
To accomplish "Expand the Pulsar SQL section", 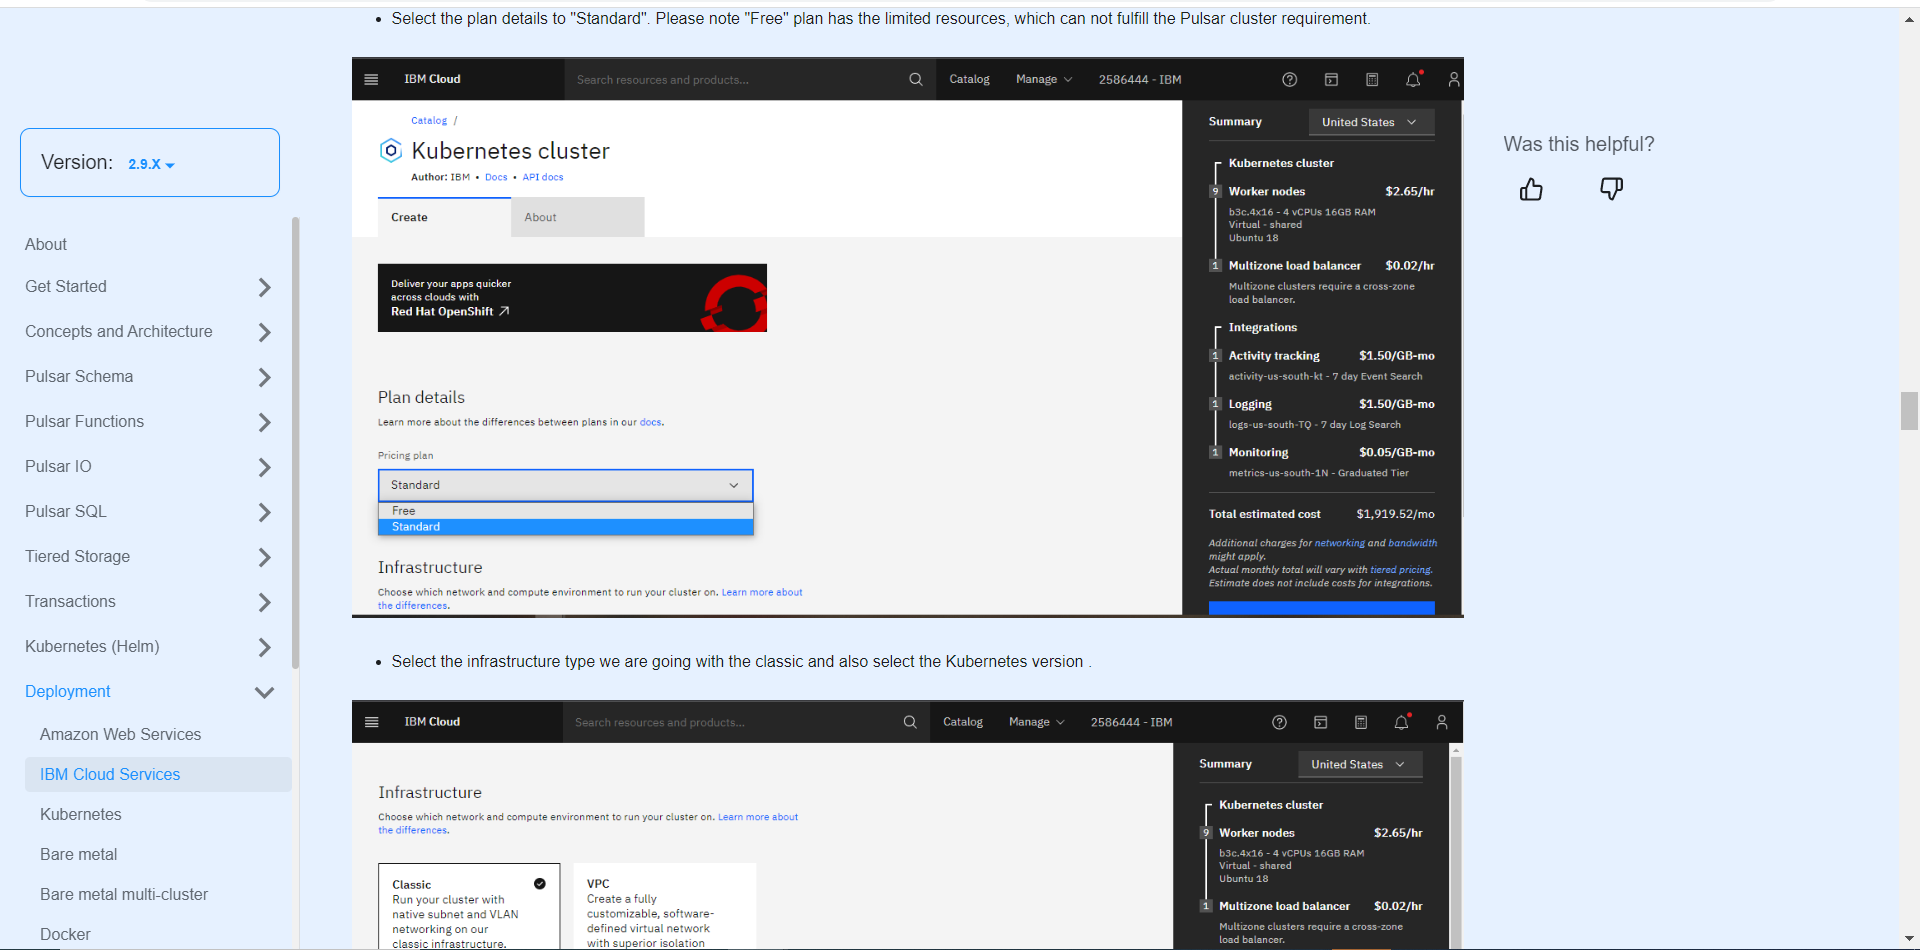I will click(x=264, y=512).
